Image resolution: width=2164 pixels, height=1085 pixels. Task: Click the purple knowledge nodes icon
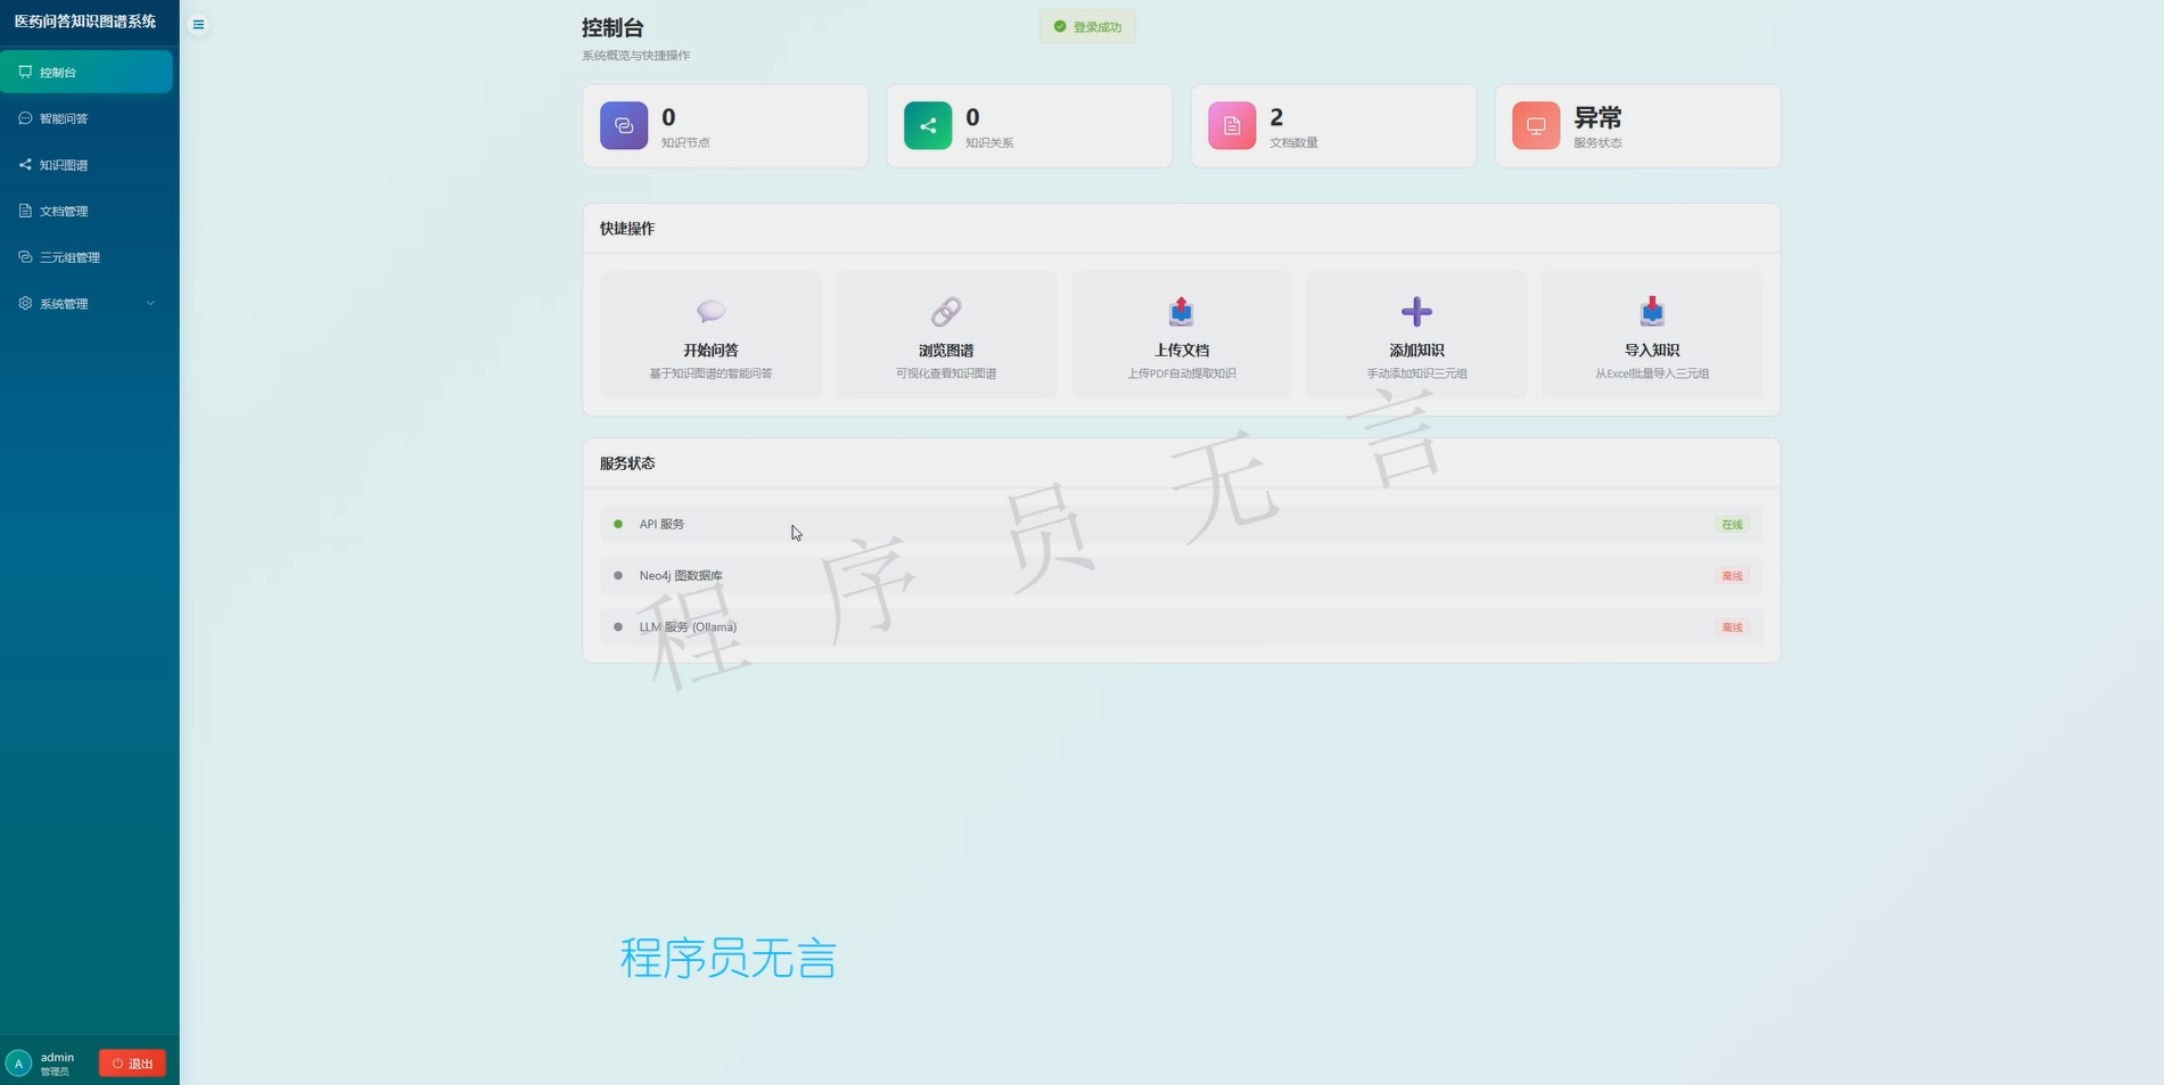pyautogui.click(x=623, y=126)
